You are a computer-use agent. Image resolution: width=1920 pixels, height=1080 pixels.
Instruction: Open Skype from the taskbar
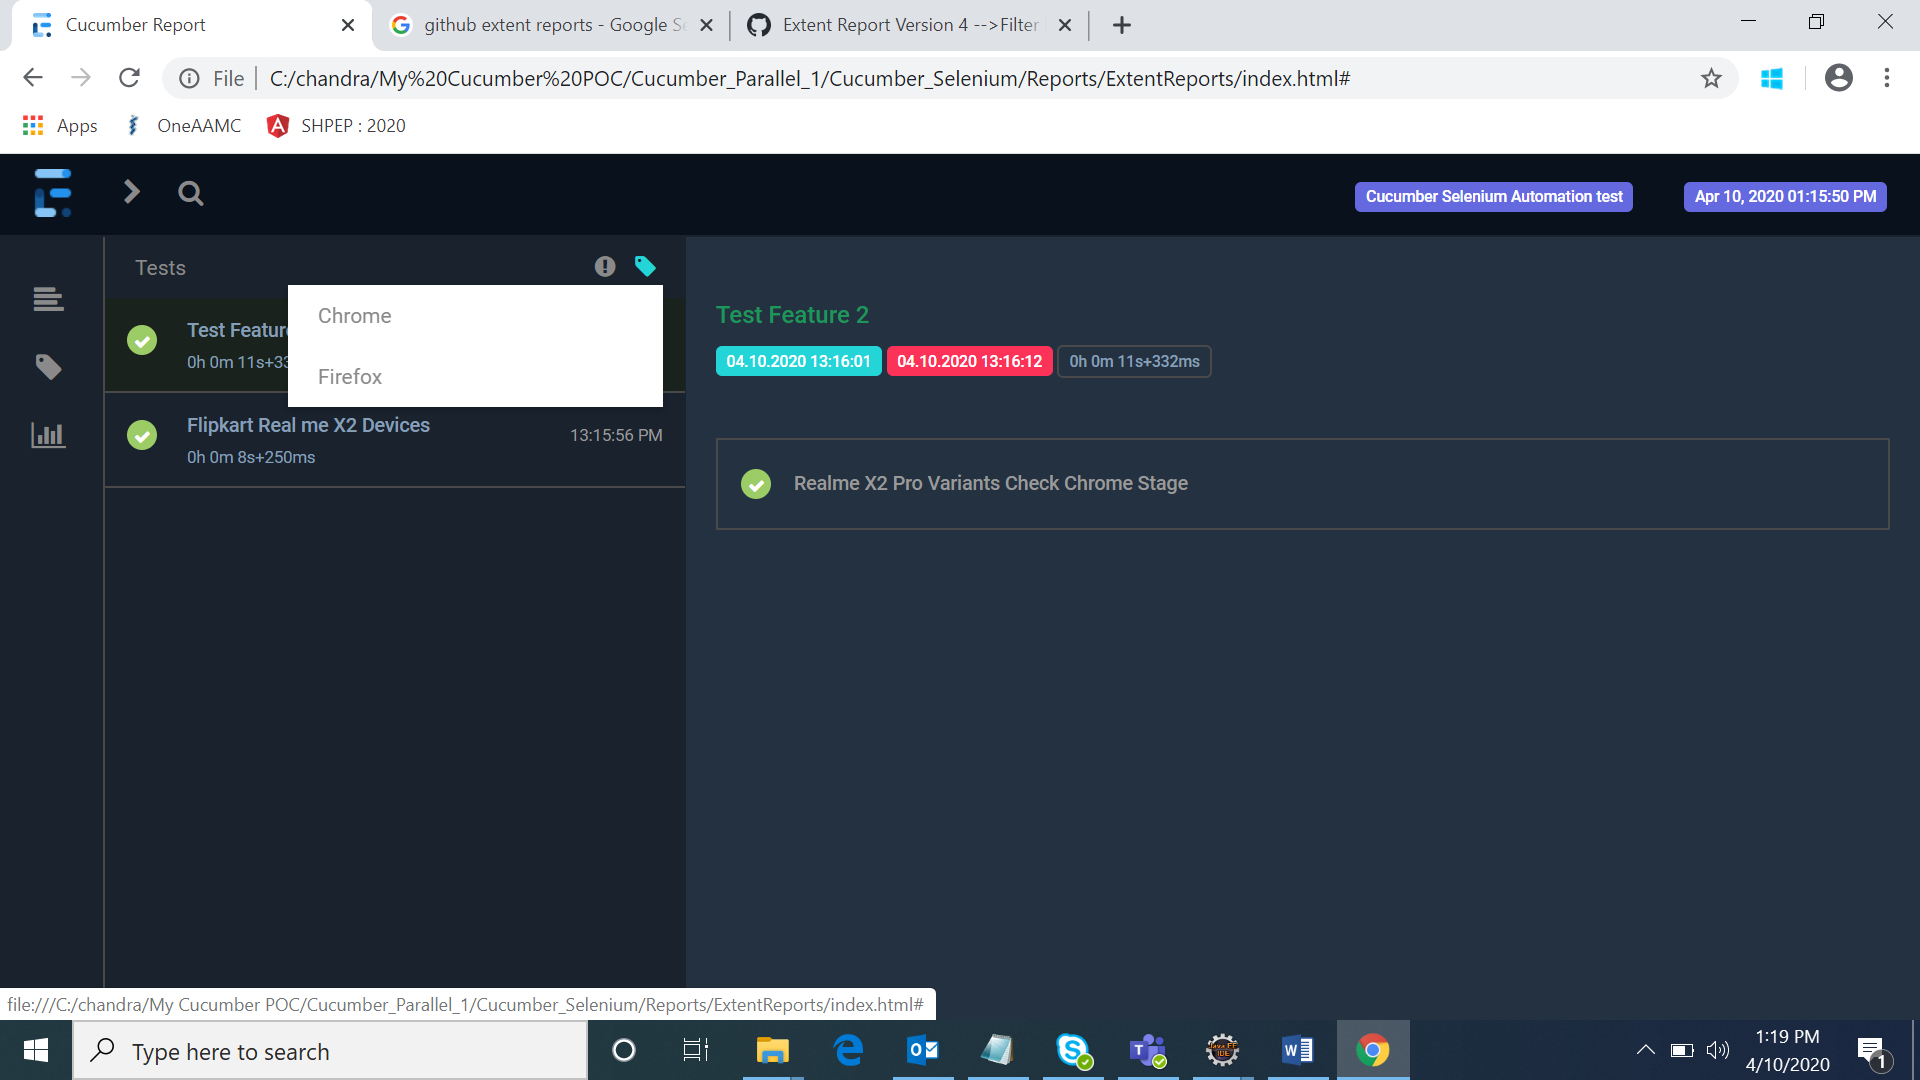[x=1073, y=1050]
